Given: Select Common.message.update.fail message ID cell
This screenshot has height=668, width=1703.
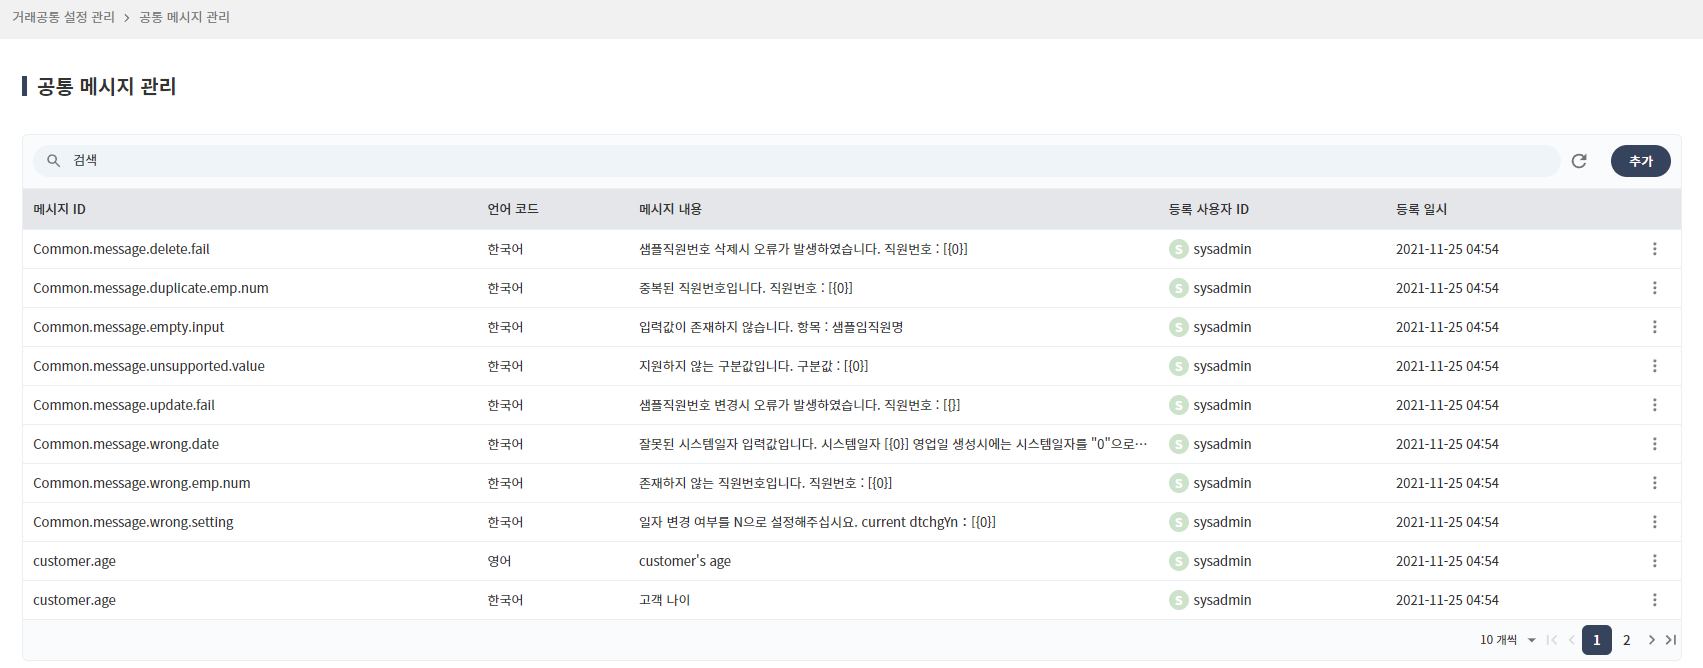Looking at the screenshot, I should click(124, 405).
